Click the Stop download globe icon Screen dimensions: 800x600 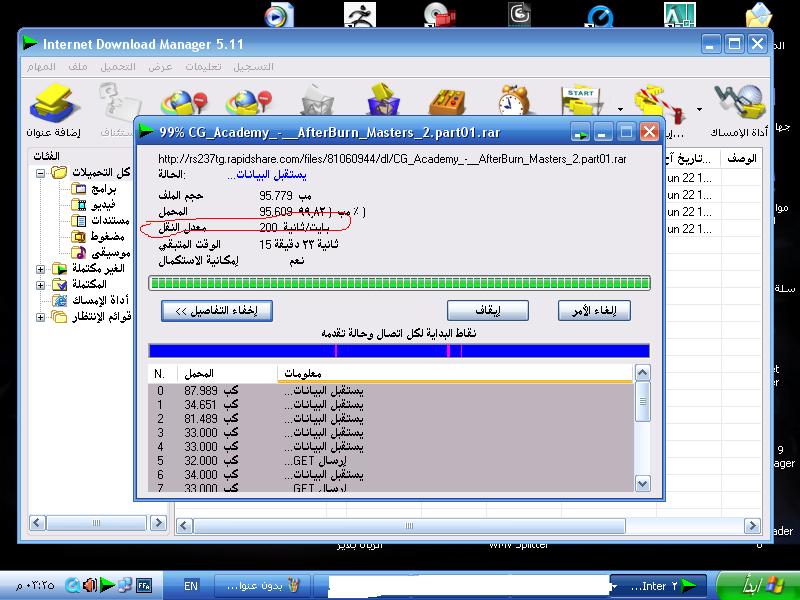point(184,102)
